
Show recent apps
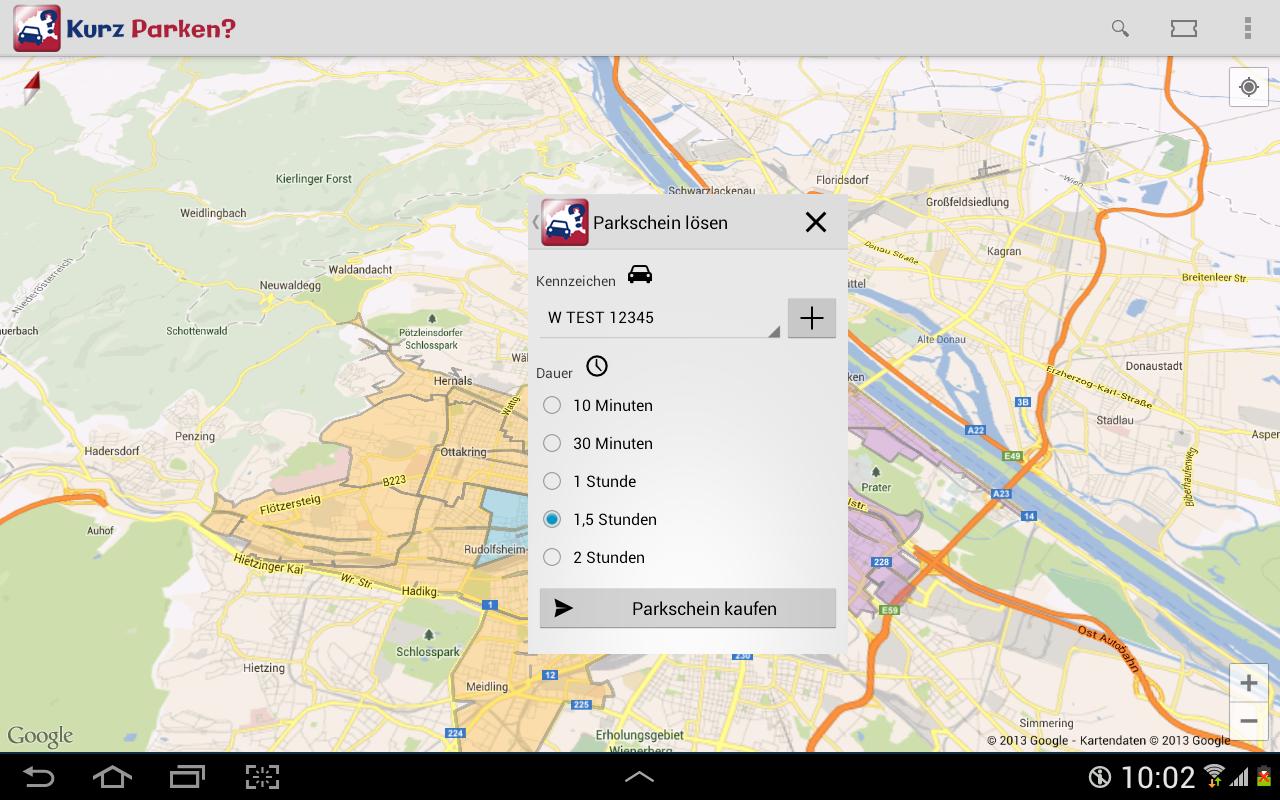[187, 776]
